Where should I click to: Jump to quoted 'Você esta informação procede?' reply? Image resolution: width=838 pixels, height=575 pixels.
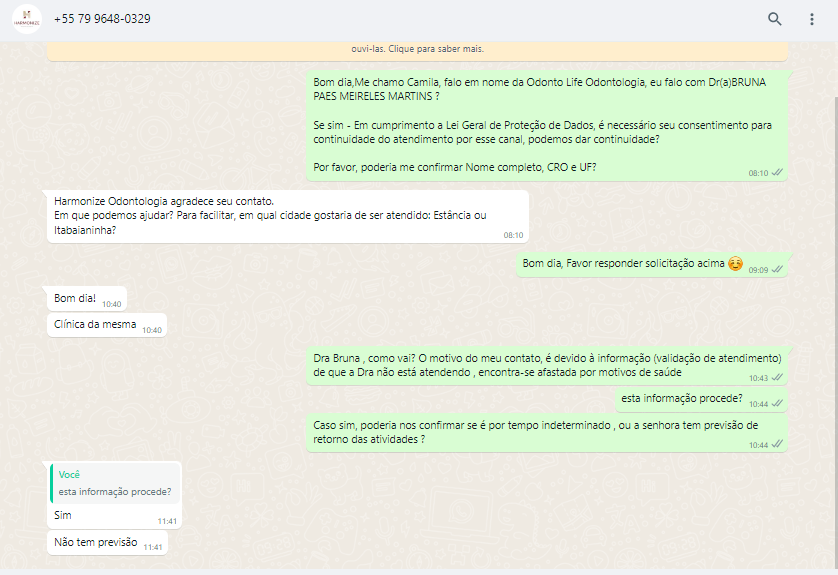pyautogui.click(x=115, y=483)
